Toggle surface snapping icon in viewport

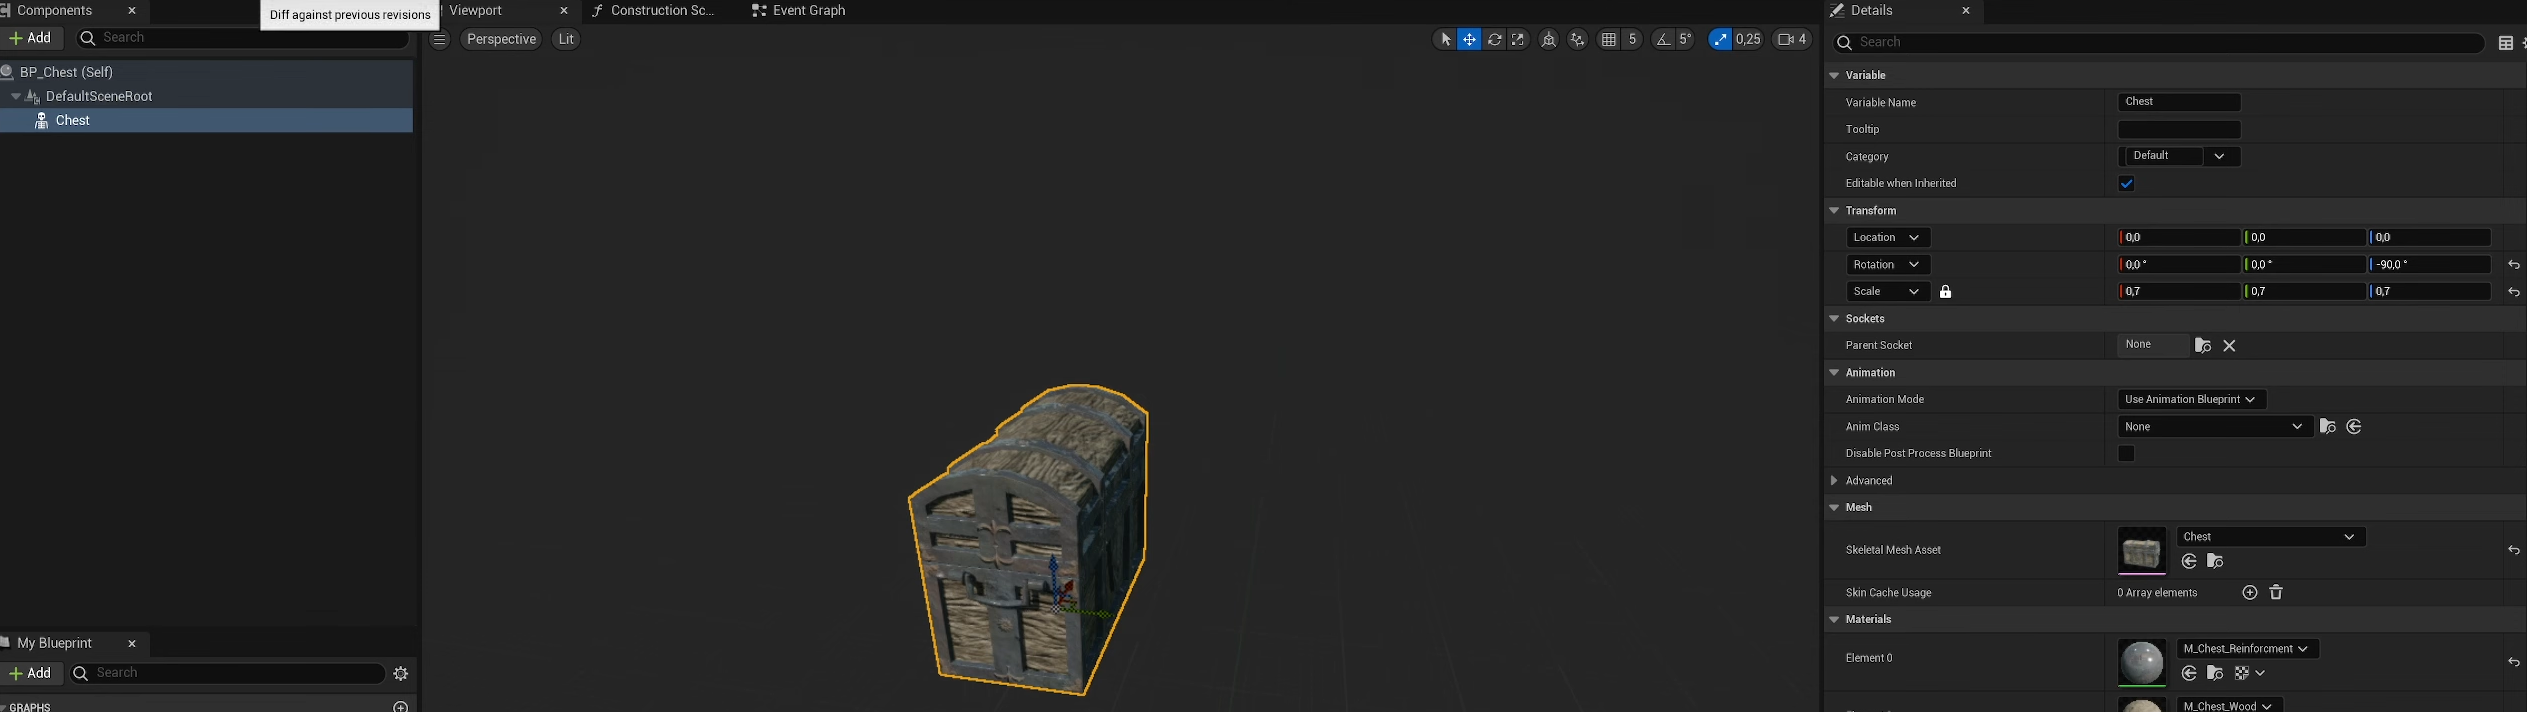click(x=1578, y=39)
